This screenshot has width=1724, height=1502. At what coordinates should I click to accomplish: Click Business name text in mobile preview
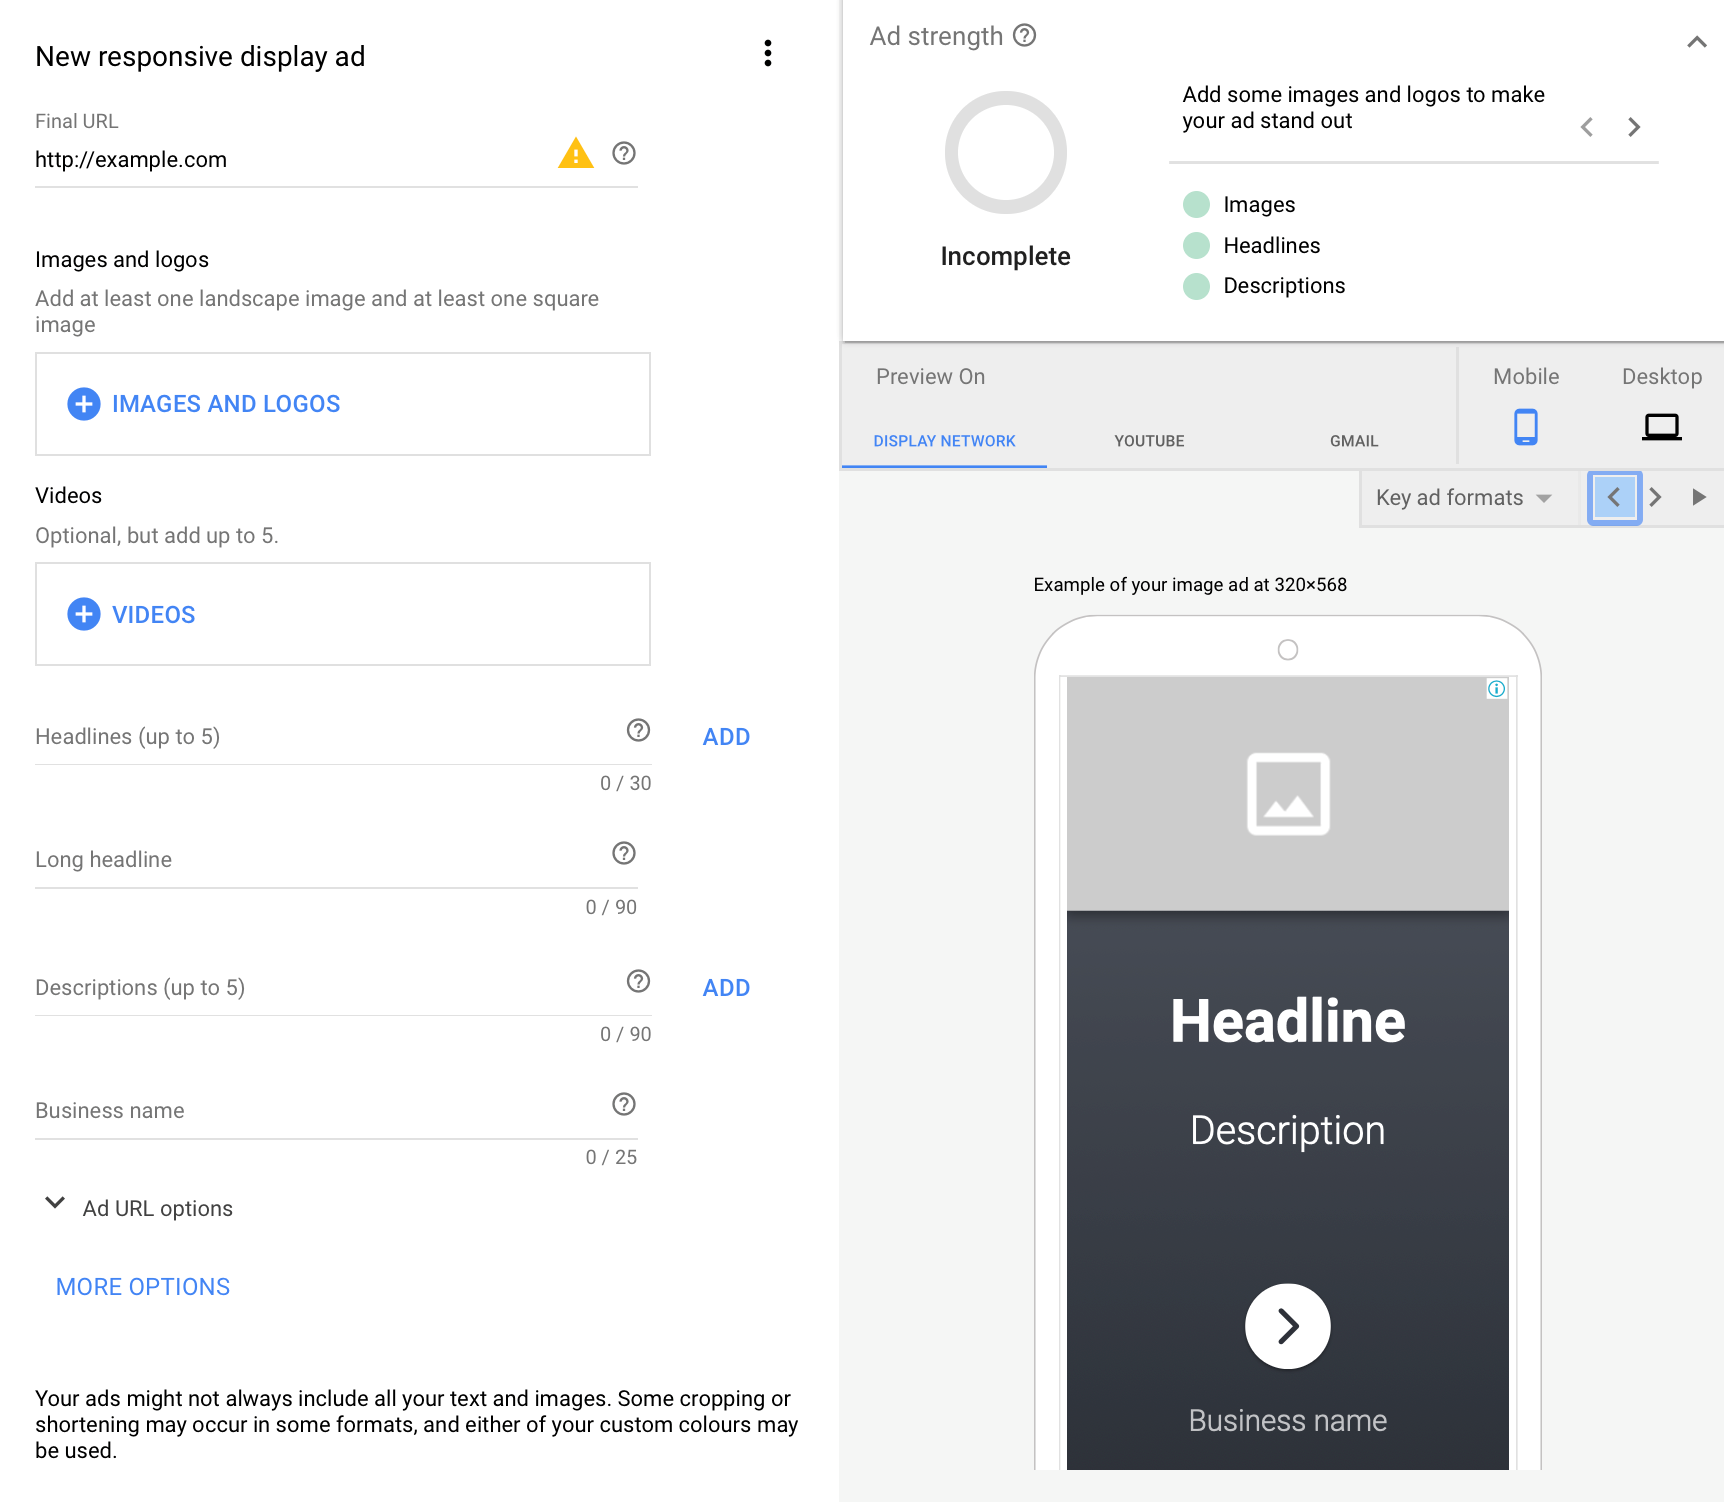(x=1288, y=1421)
